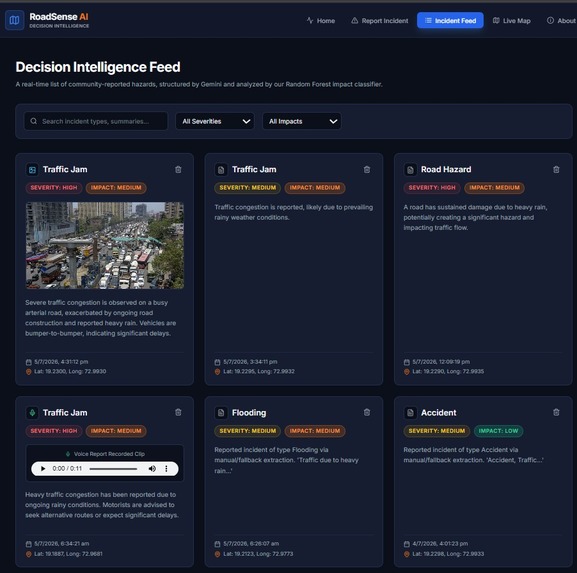Delete the Flooding incident card
The width and height of the screenshot is (577, 573).
(367, 412)
